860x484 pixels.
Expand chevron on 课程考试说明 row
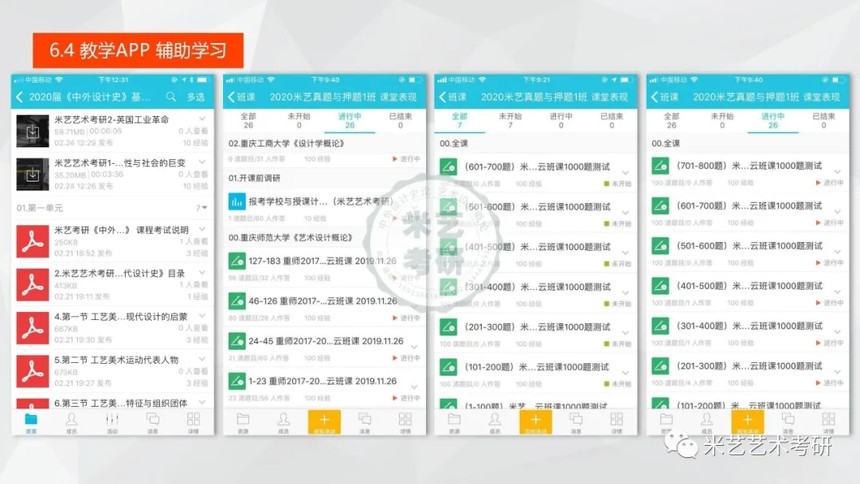click(202, 229)
